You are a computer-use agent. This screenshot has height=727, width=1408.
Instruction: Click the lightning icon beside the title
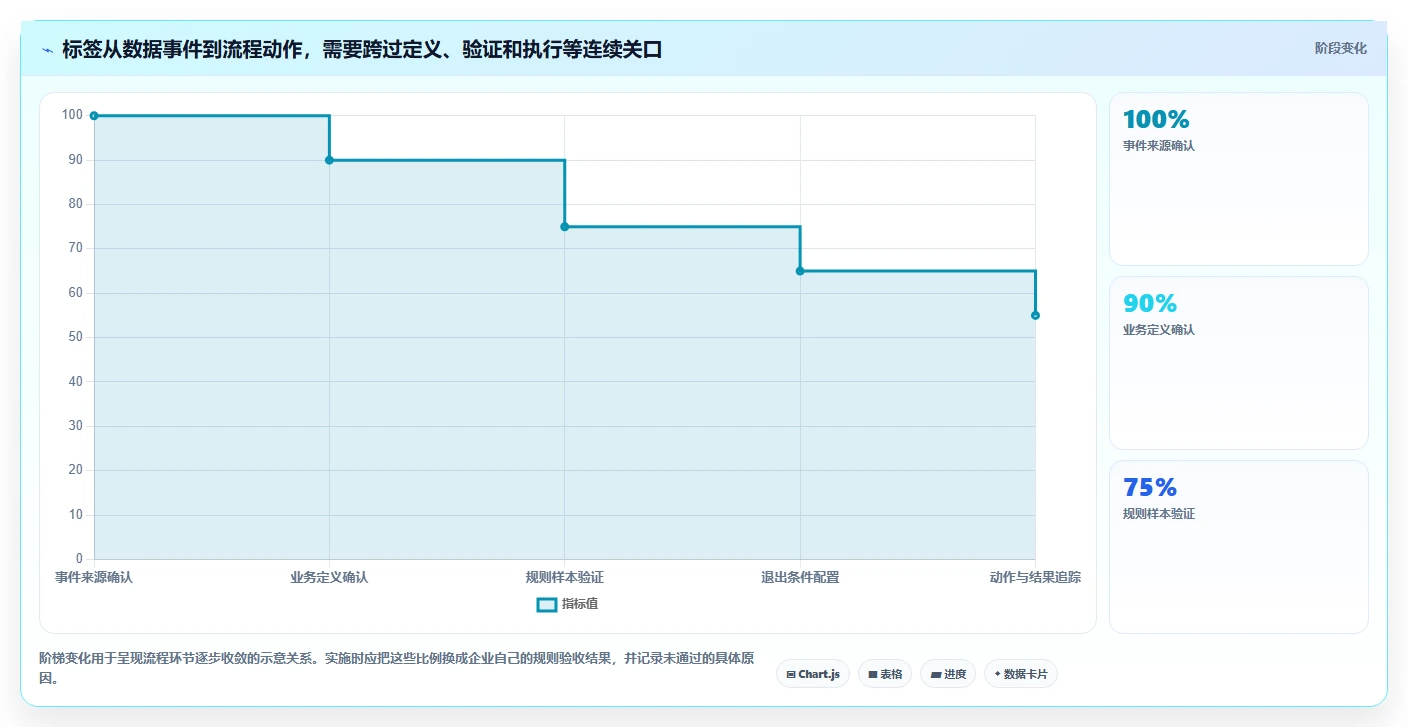(x=47, y=50)
